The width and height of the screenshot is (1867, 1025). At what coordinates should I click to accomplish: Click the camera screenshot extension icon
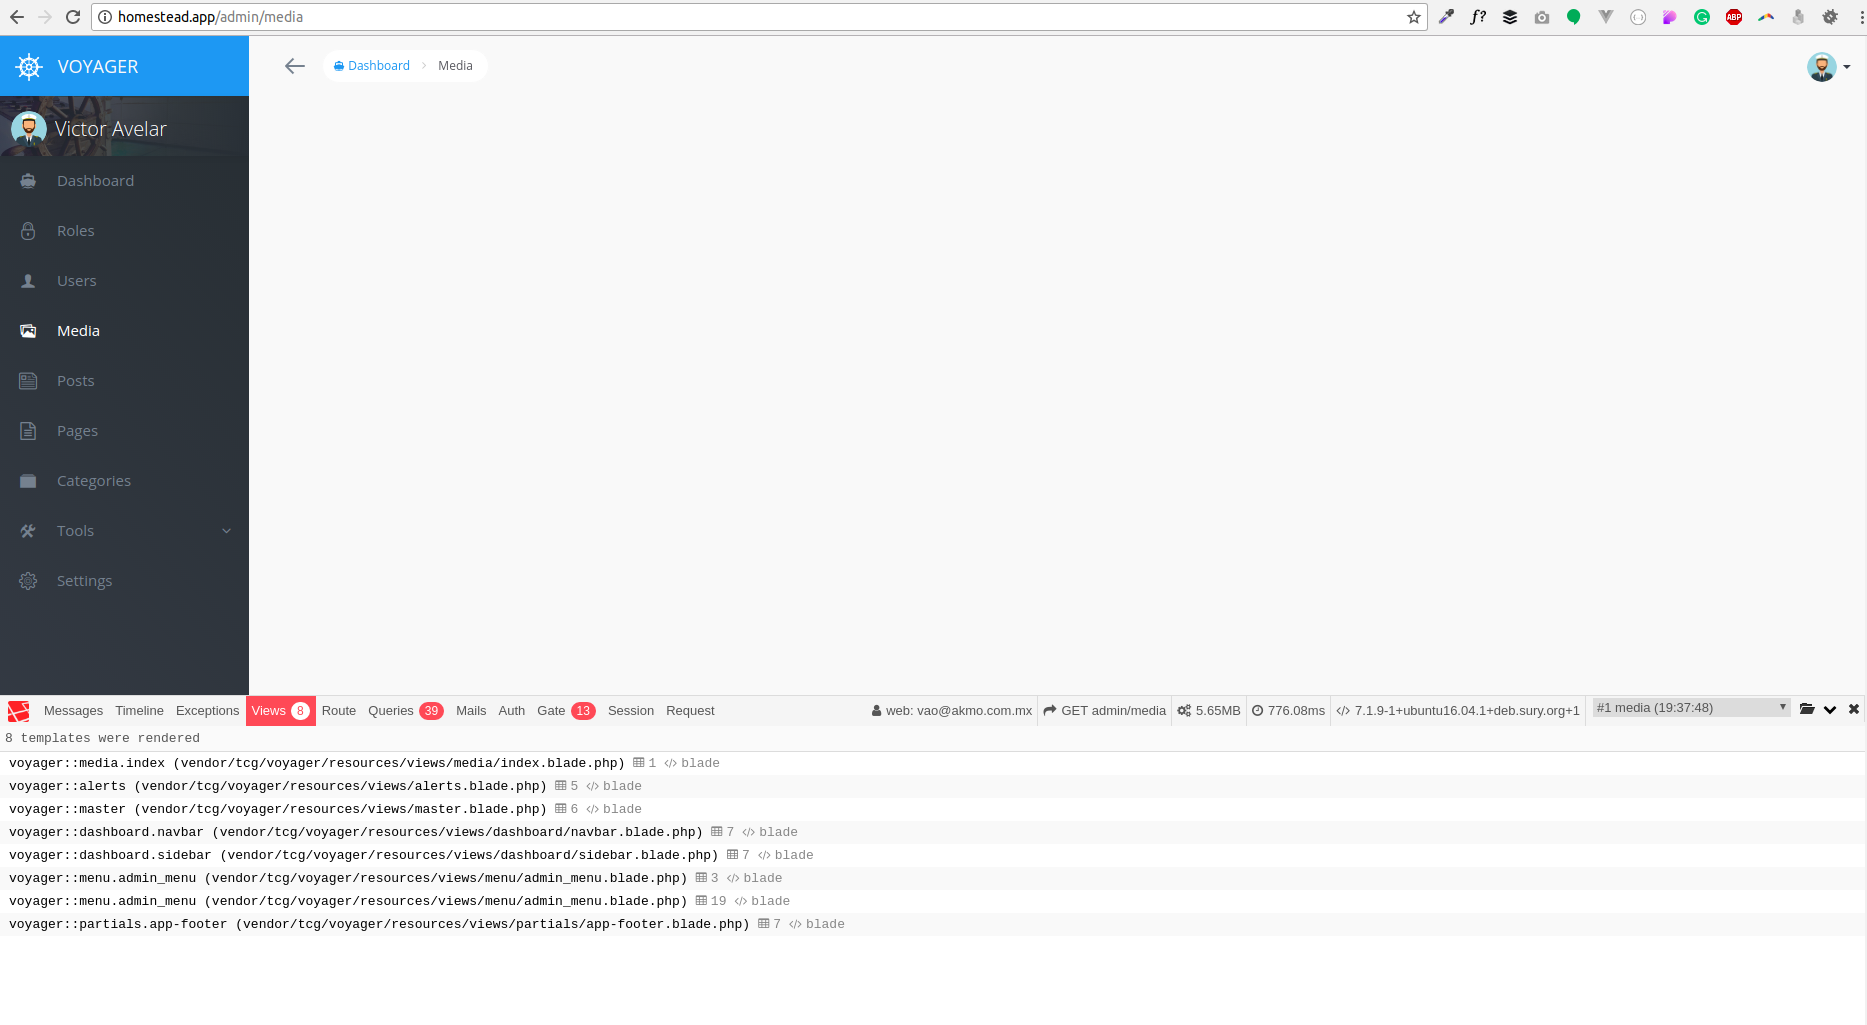[1541, 17]
